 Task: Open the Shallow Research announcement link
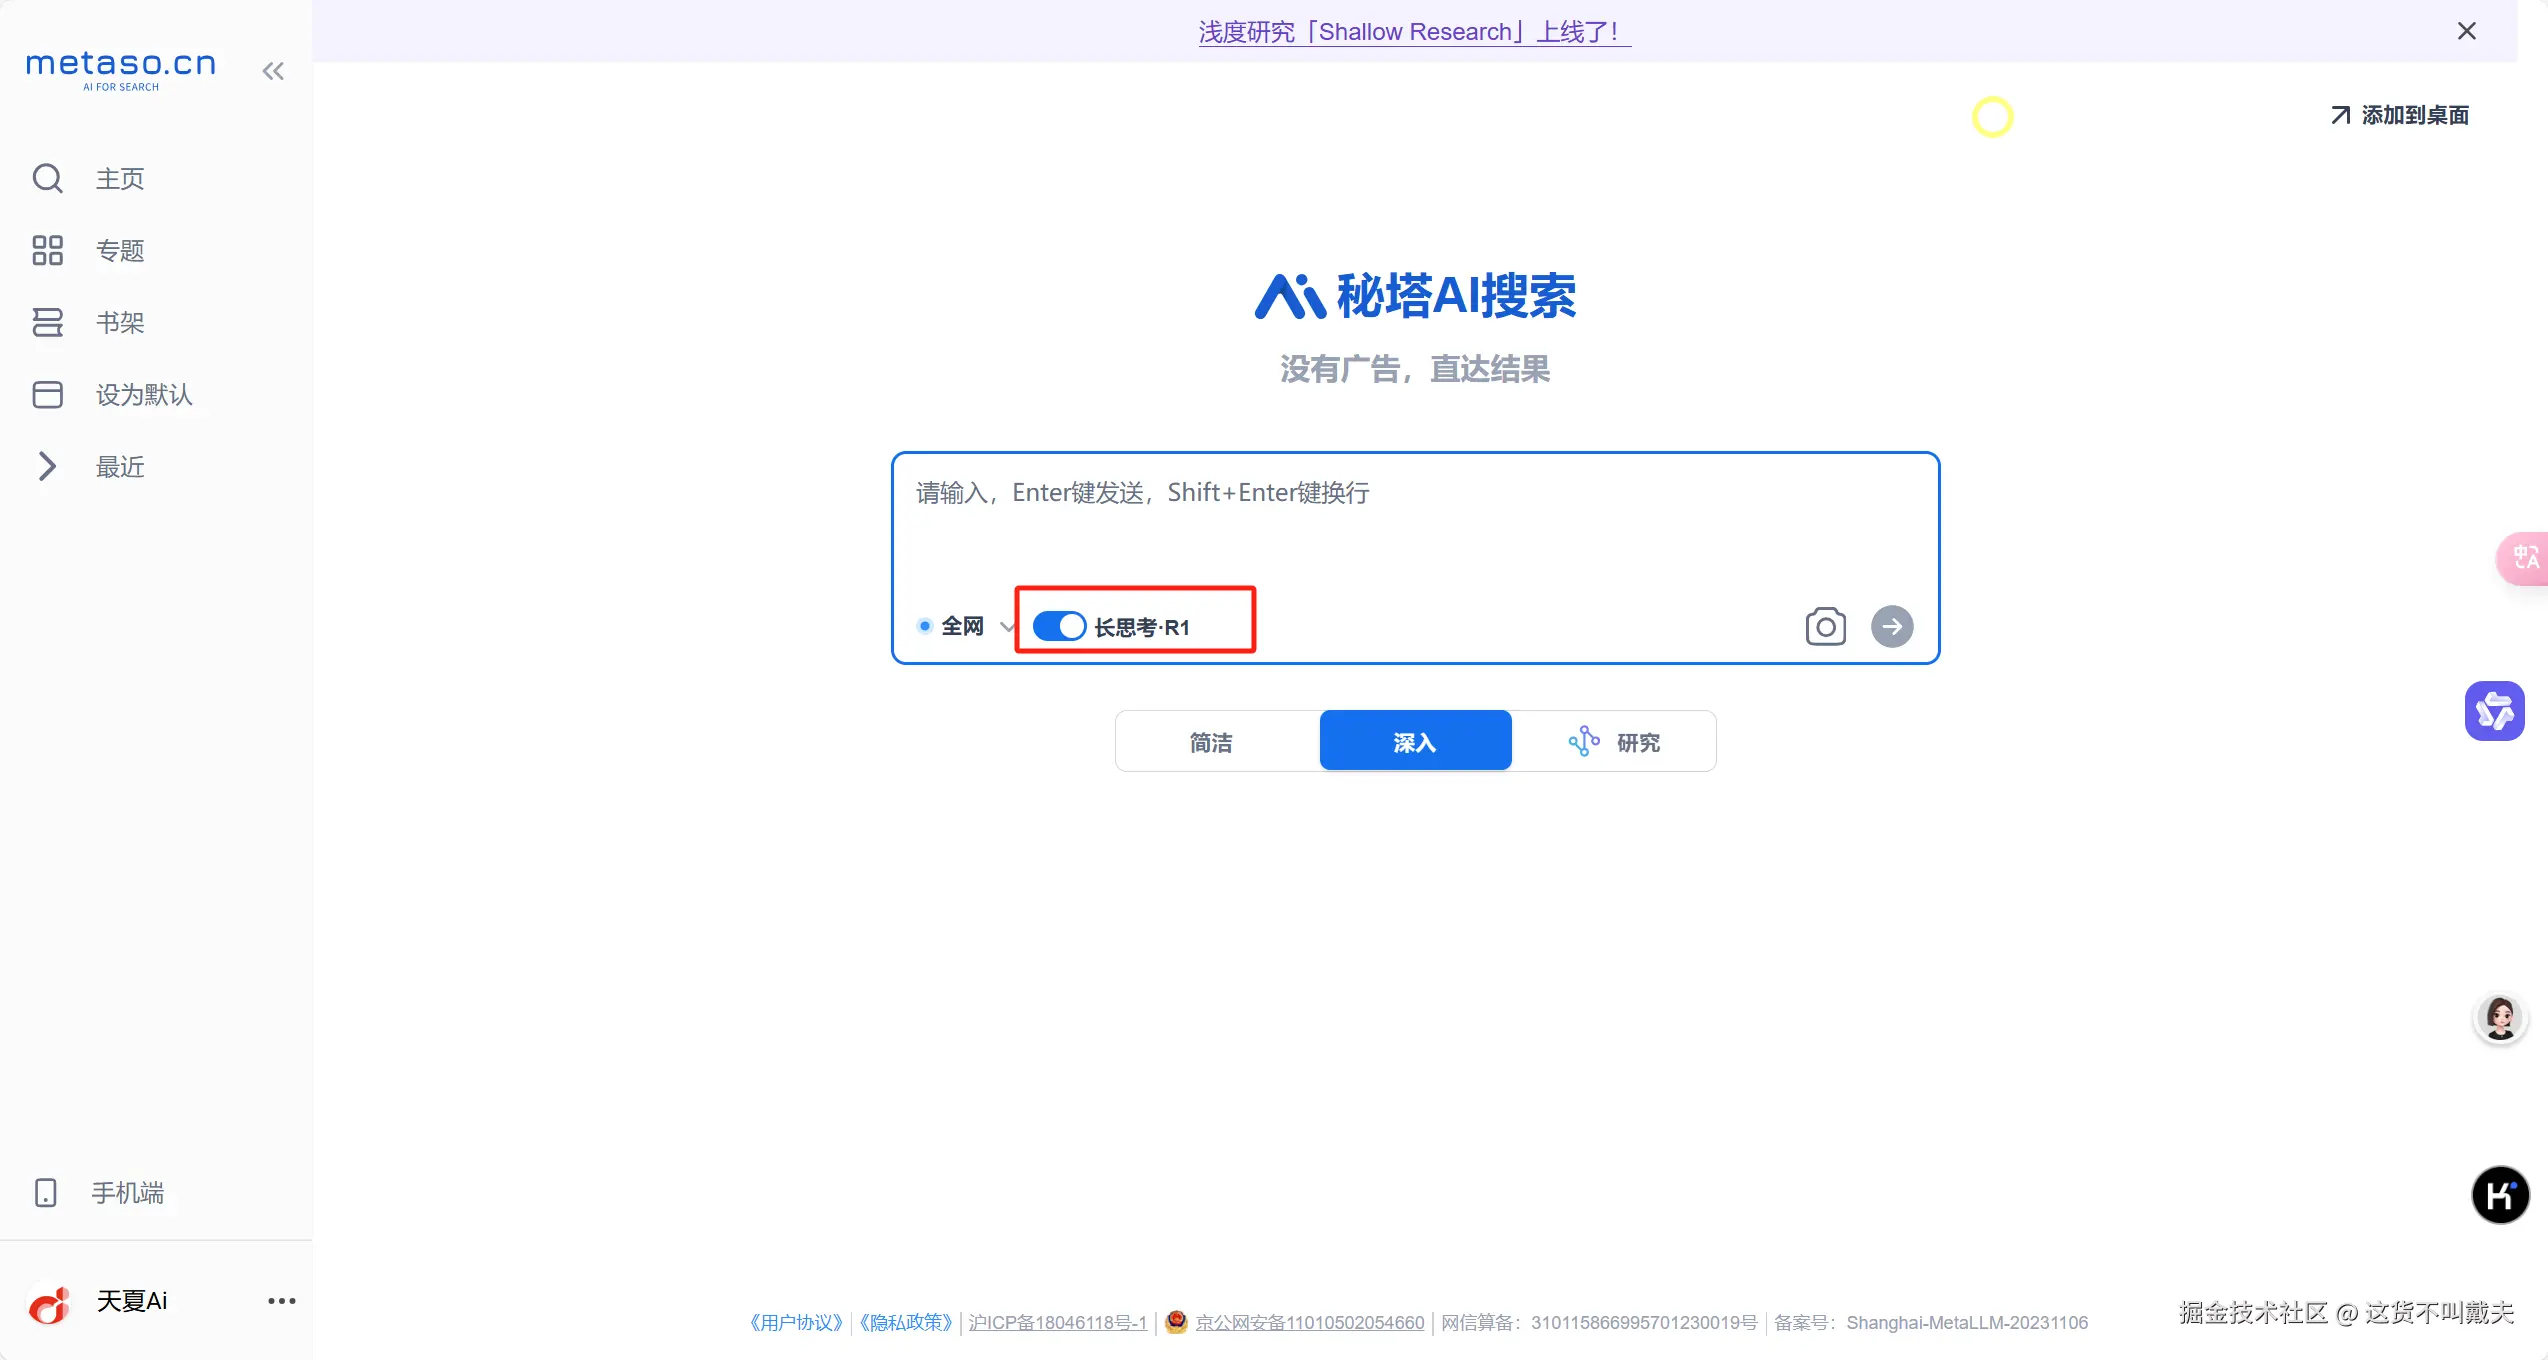[1414, 32]
